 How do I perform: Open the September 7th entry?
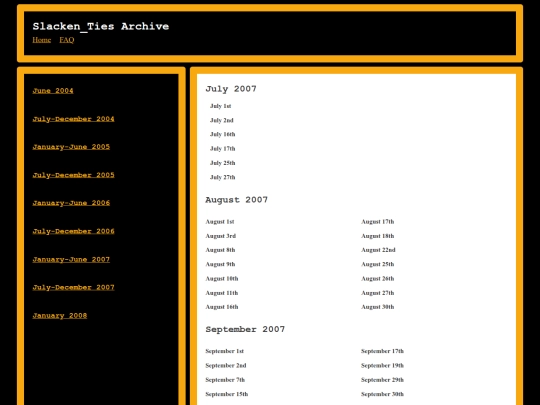coord(225,380)
